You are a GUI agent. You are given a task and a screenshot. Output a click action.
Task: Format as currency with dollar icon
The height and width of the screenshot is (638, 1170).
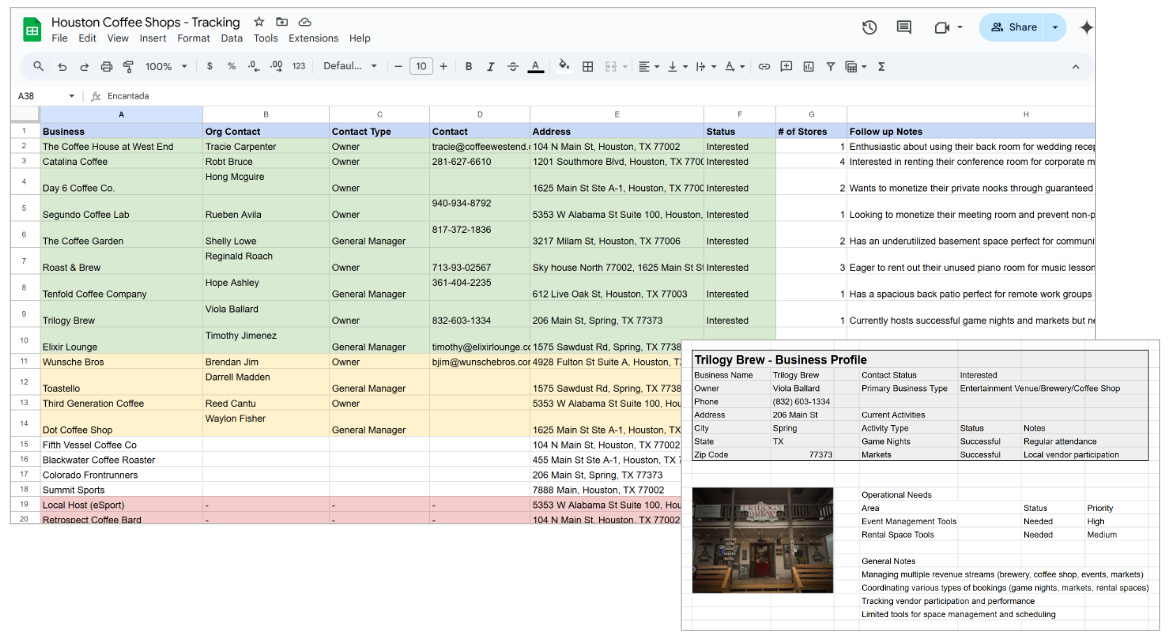(x=210, y=66)
